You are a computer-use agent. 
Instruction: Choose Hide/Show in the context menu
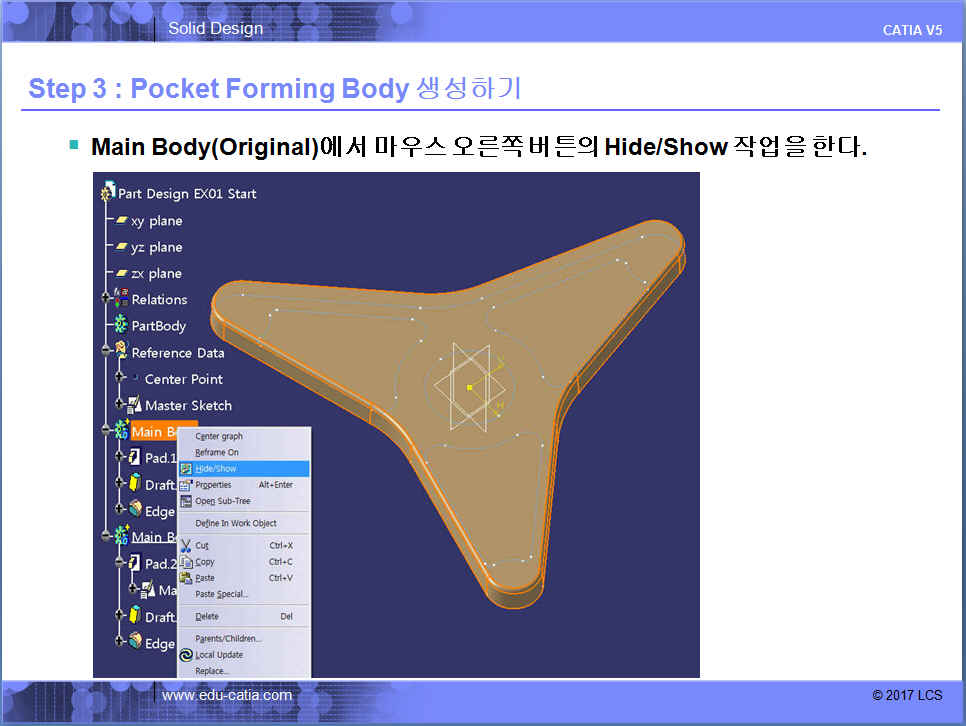(x=216, y=468)
